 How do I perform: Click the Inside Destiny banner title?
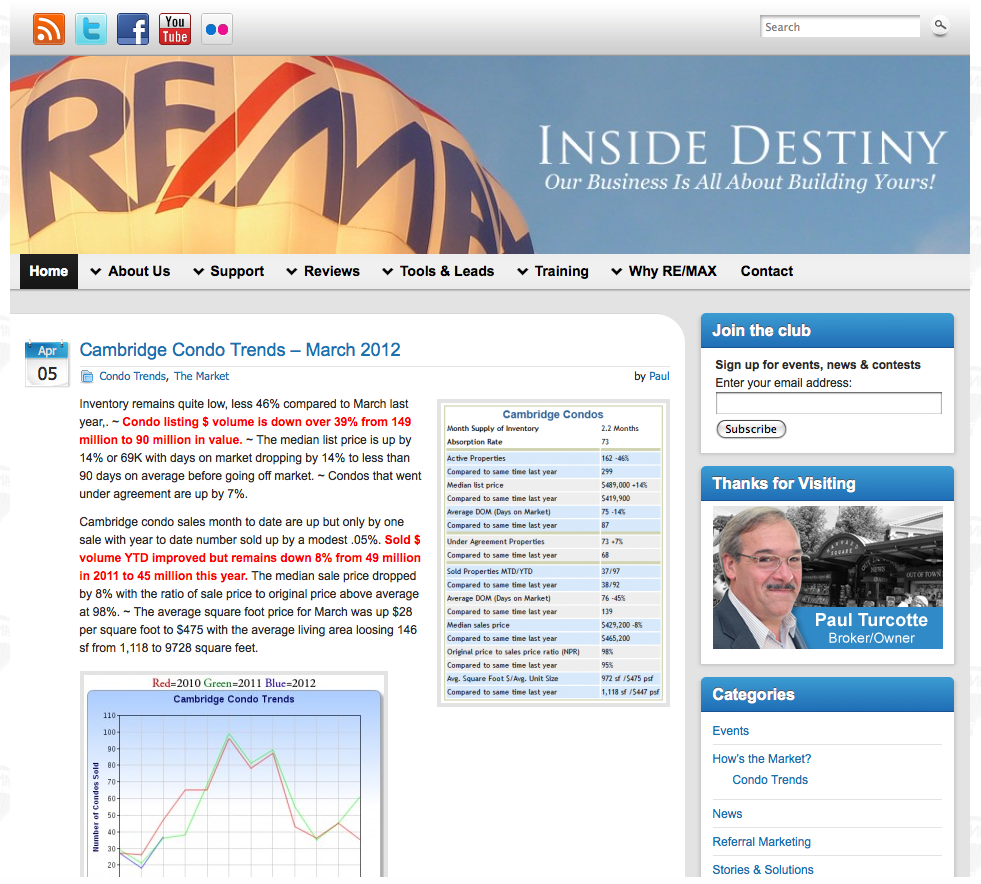coord(742,146)
